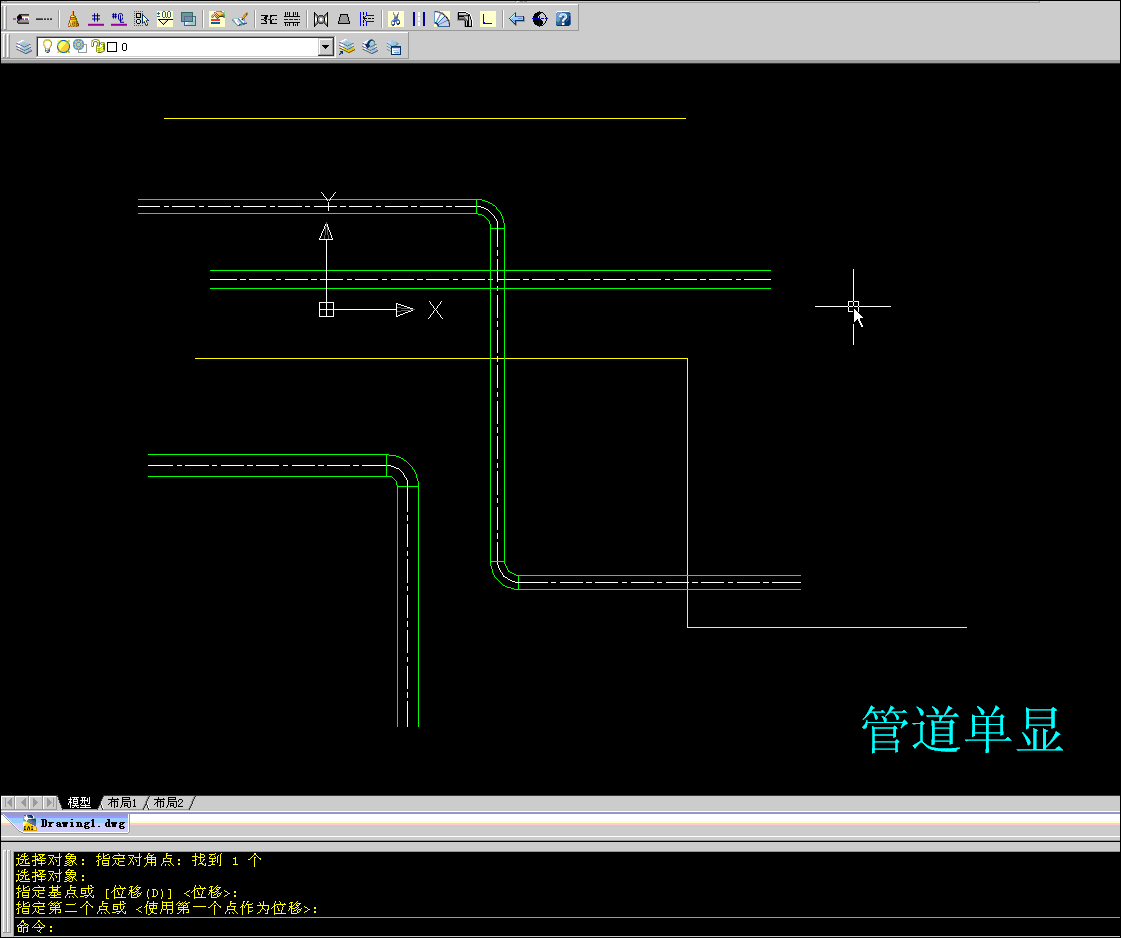Click the blue L-shape icon
Viewport: 1121px width, 938px height.
pyautogui.click(x=488, y=19)
